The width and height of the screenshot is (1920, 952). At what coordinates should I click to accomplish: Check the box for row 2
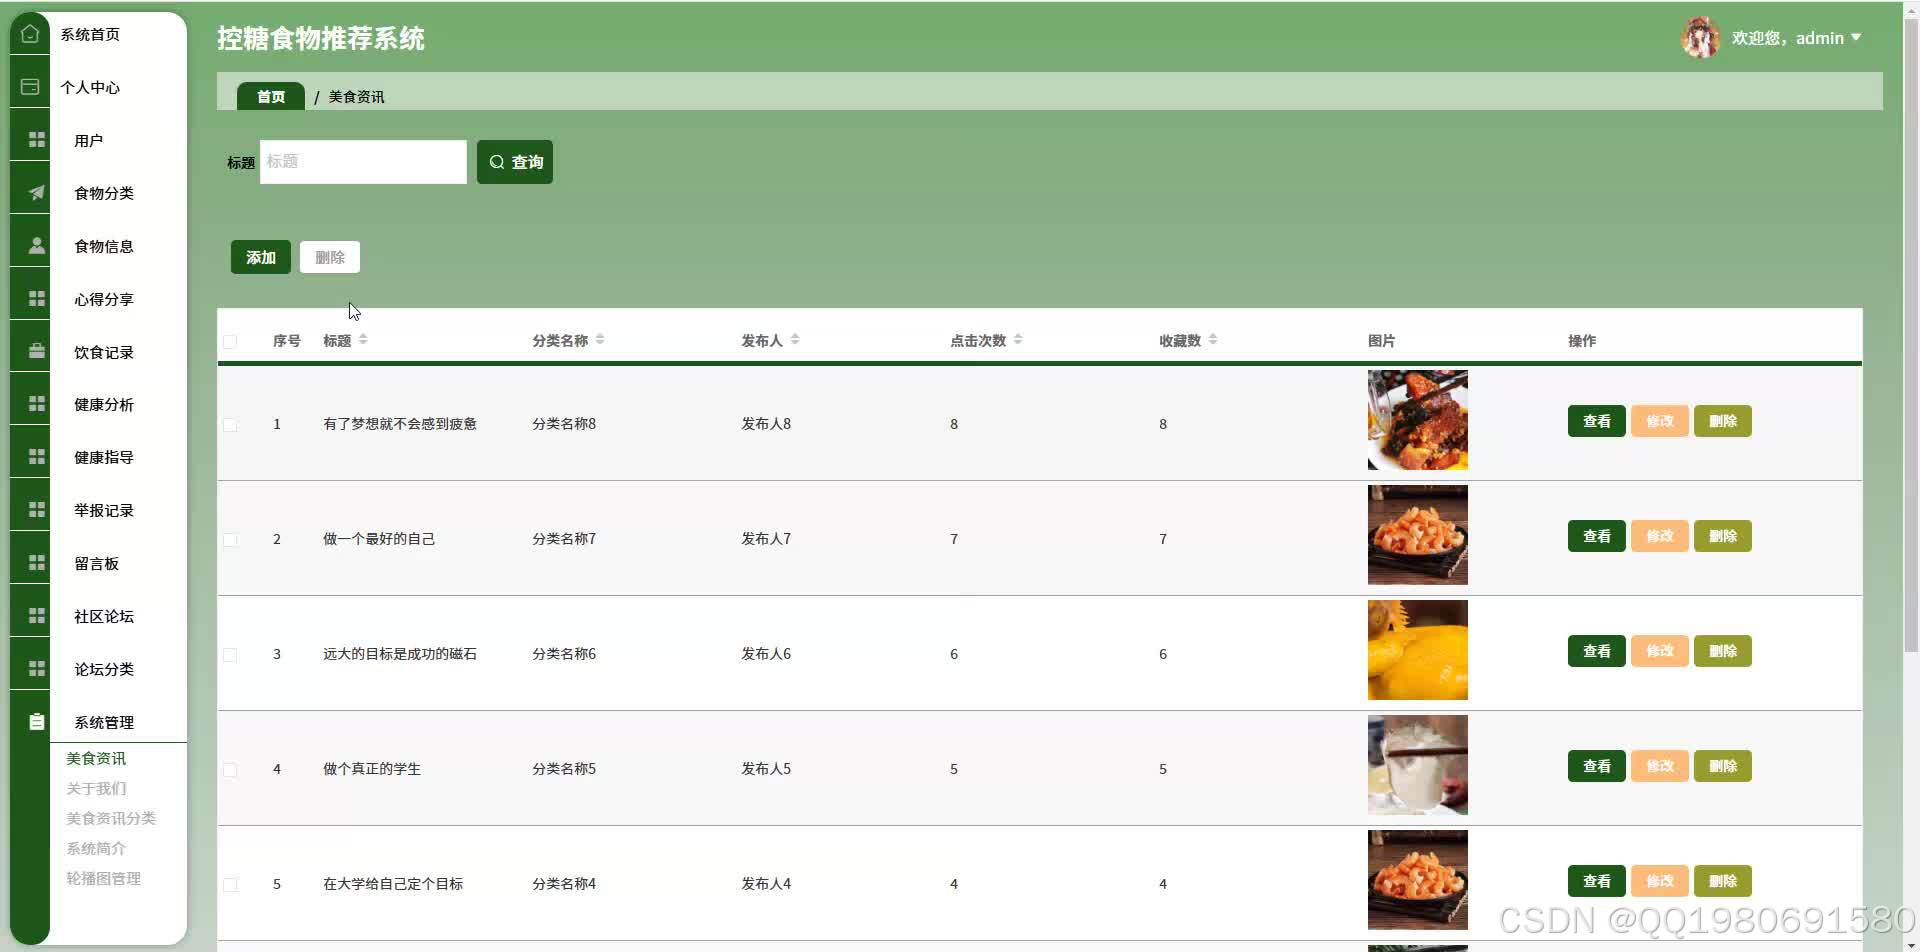click(x=230, y=540)
